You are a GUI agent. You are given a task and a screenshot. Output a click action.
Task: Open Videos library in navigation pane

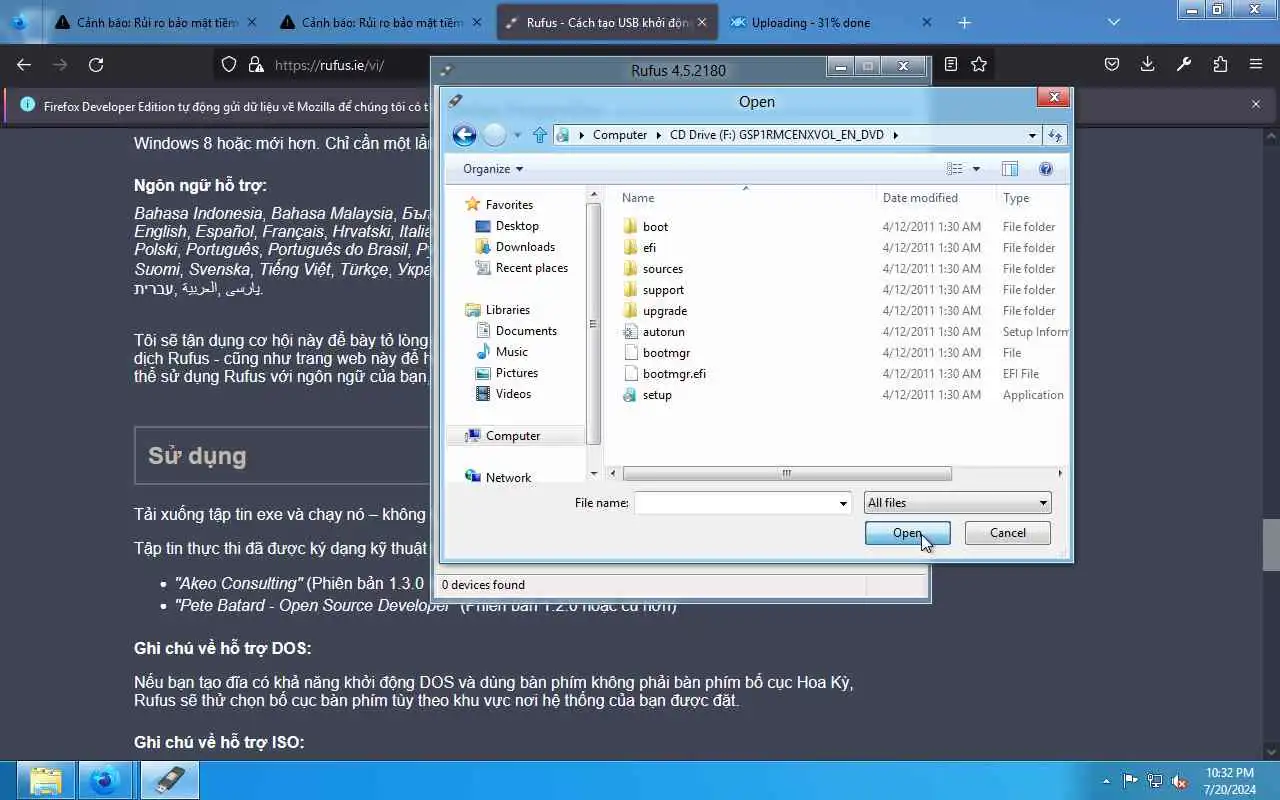(513, 394)
